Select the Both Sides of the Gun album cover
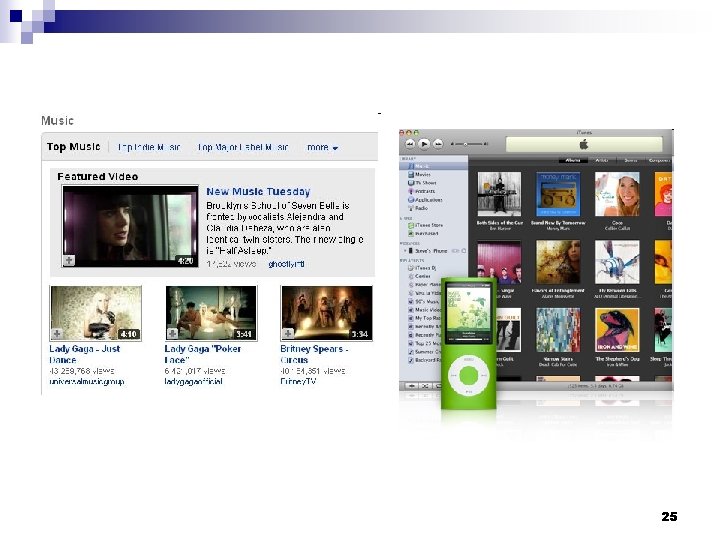Viewport: 720px width, 540px height. (499, 194)
